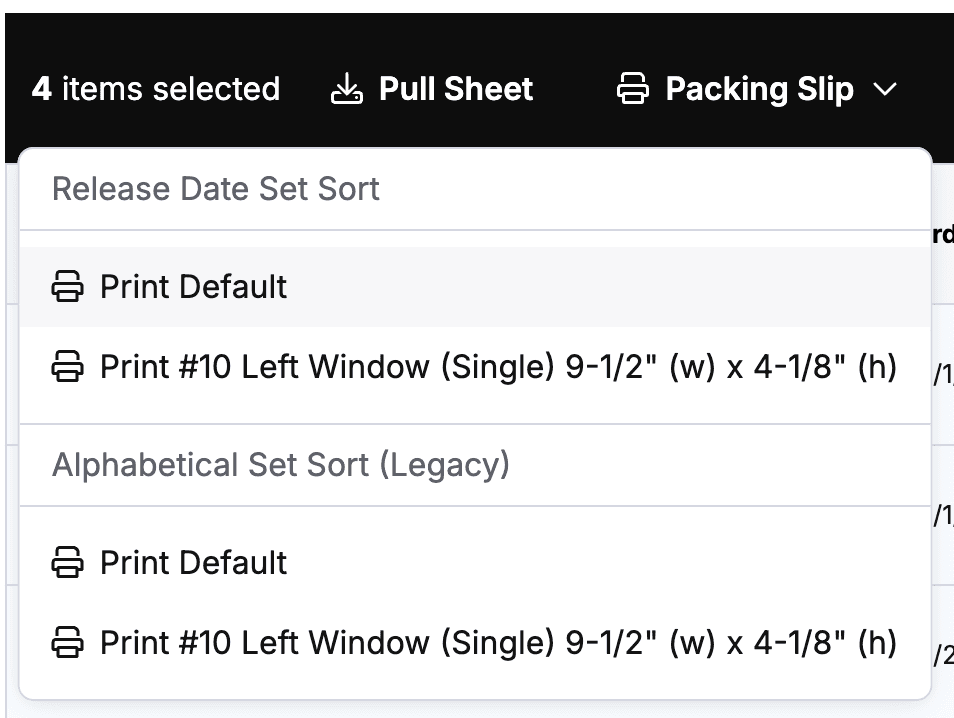Click the cut-off column header at right edge
Screen dimensions: 954x718
tap(943, 234)
